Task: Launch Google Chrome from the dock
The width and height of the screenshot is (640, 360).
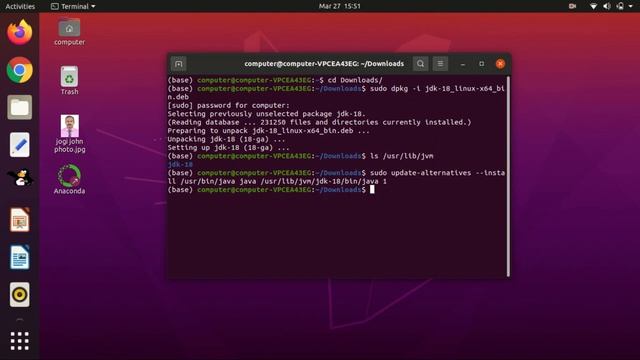Action: (20, 70)
